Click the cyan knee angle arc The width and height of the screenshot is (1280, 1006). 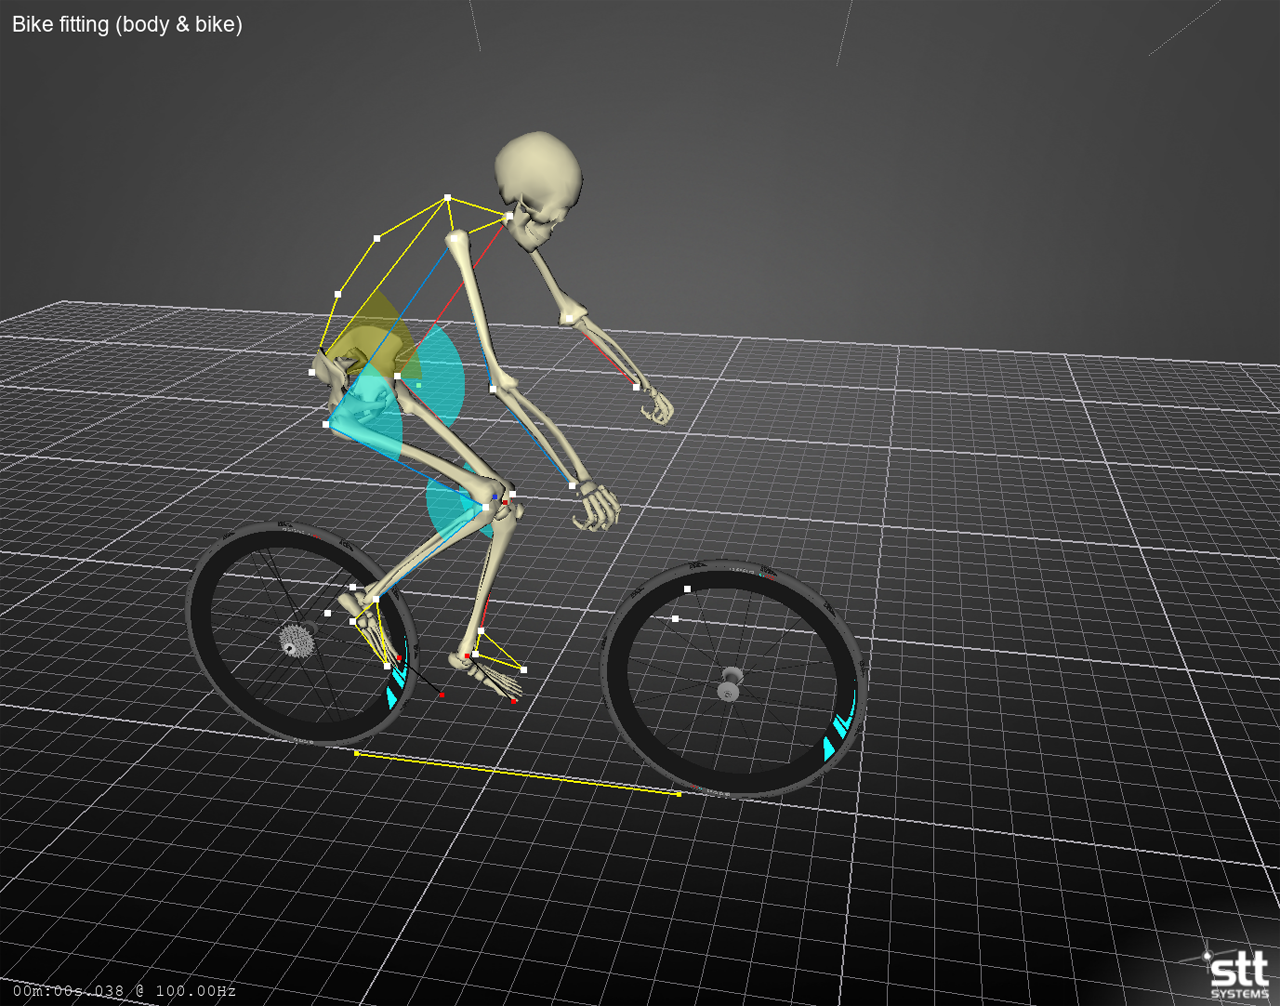point(455,508)
